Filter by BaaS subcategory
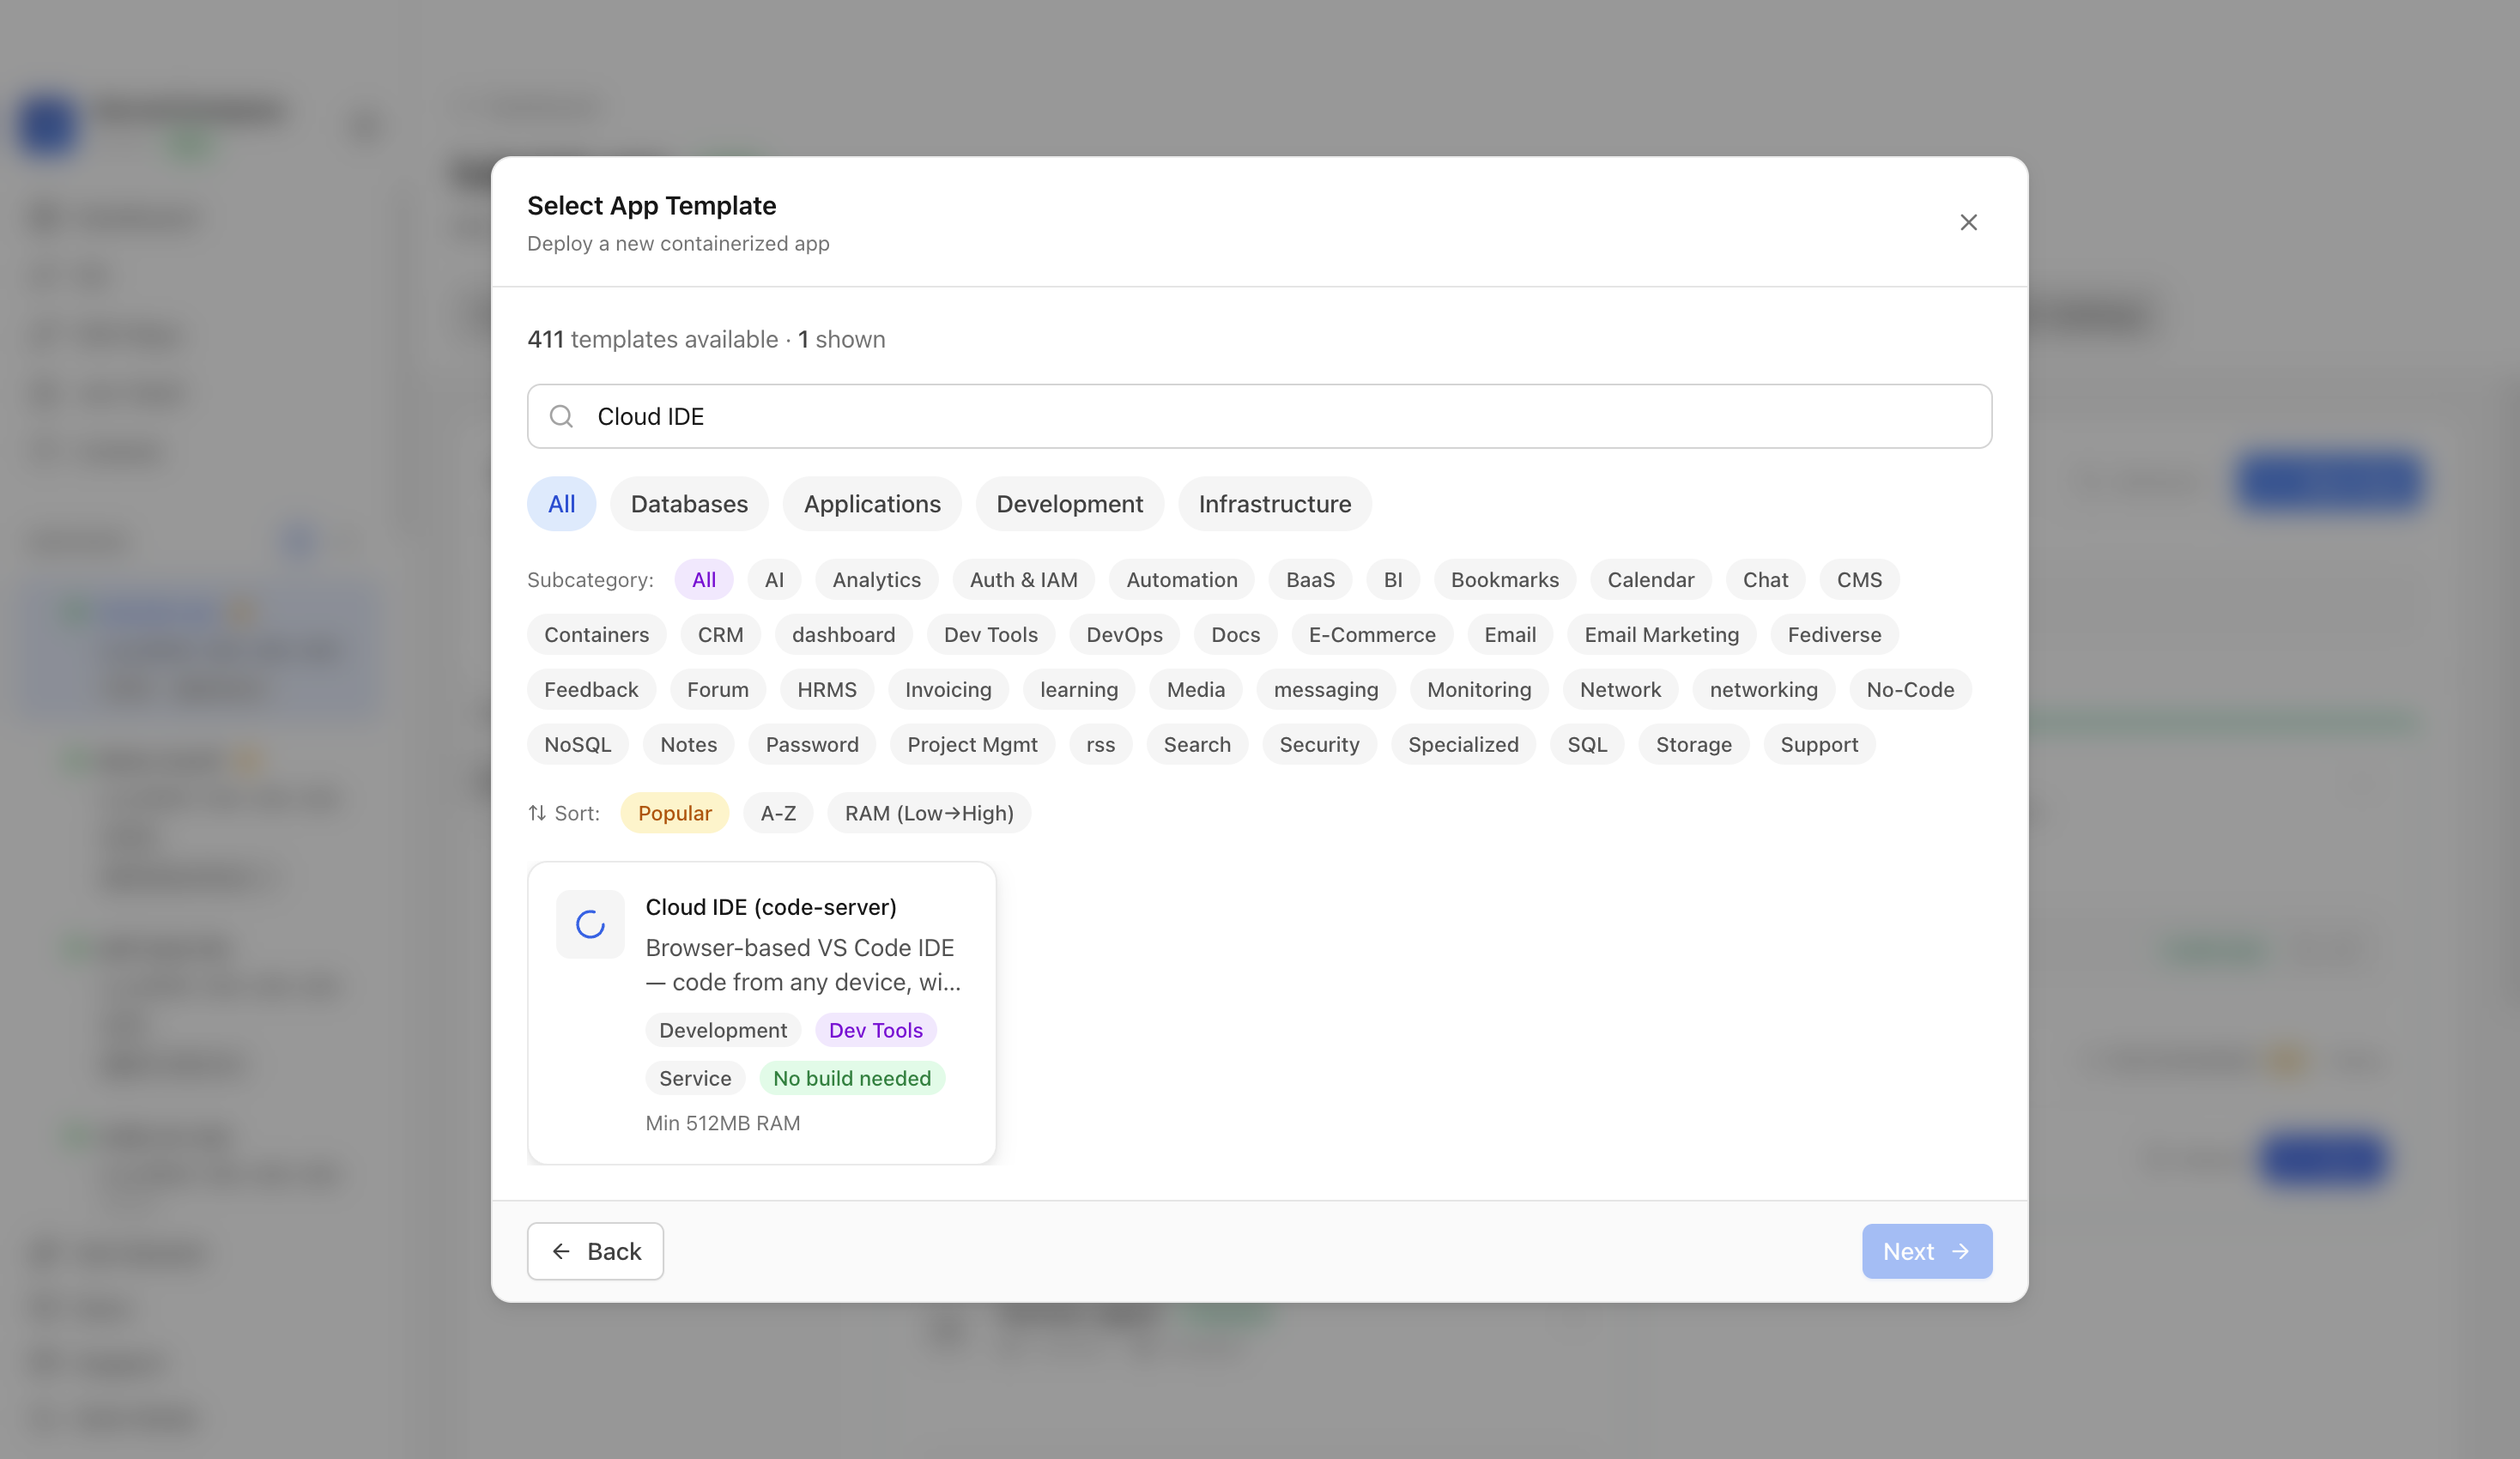Viewport: 2520px width, 1459px height. 1310,580
